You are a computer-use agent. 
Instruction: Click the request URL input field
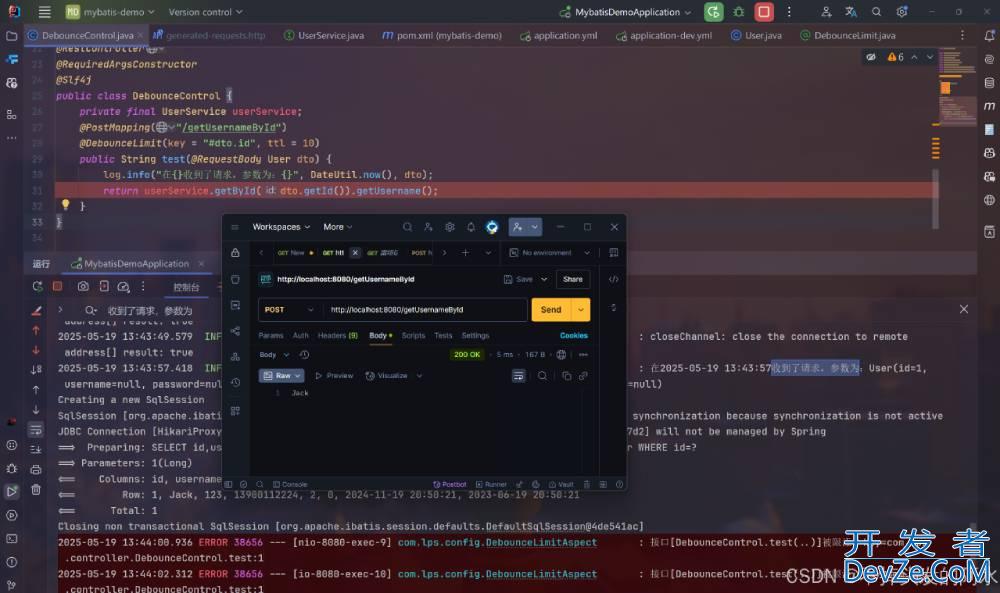[x=425, y=310]
